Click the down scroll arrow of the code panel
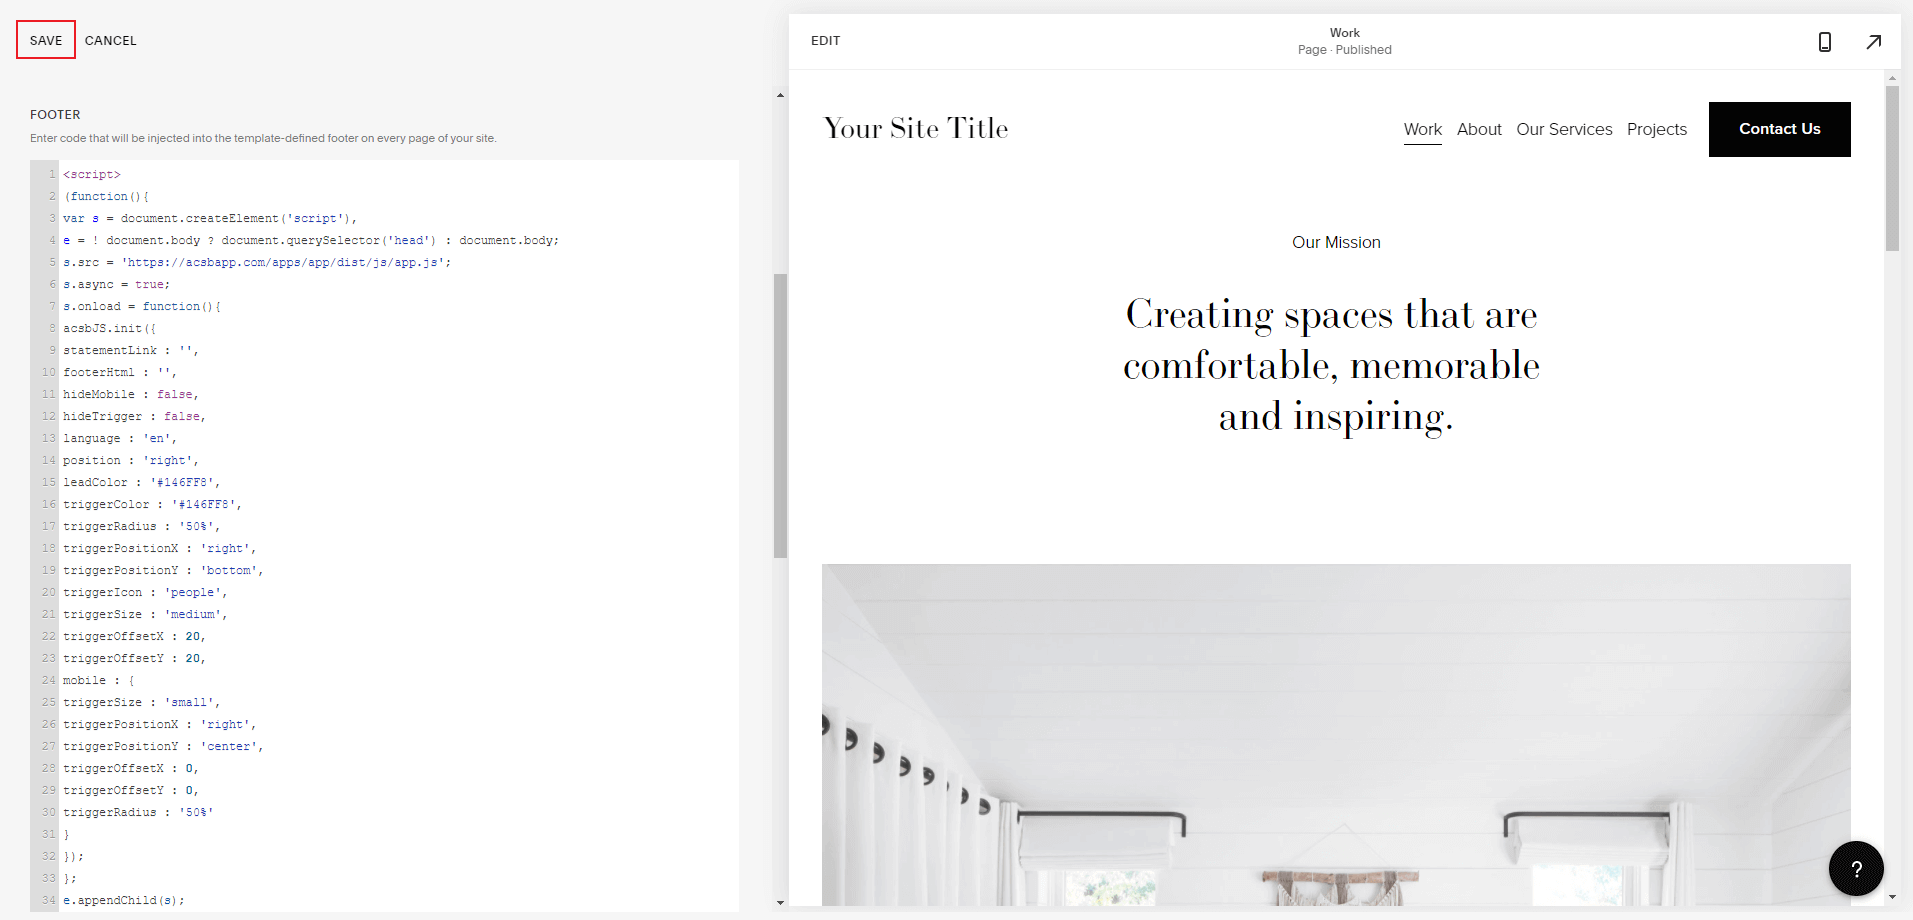 point(780,902)
